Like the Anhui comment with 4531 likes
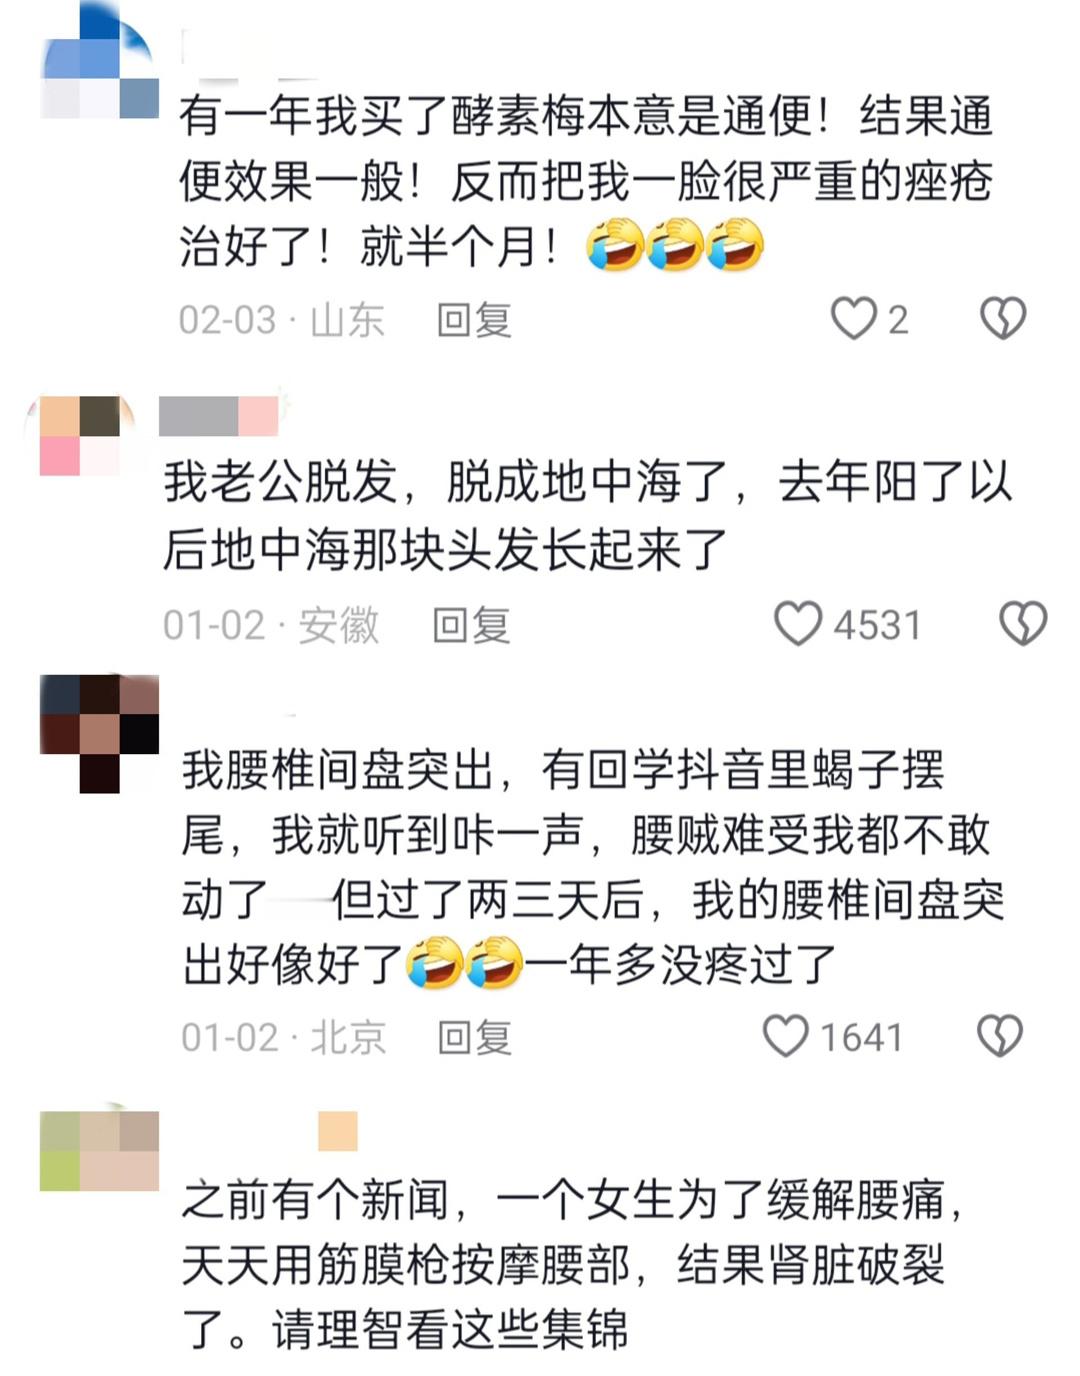1080x1376 pixels. pyautogui.click(x=798, y=623)
